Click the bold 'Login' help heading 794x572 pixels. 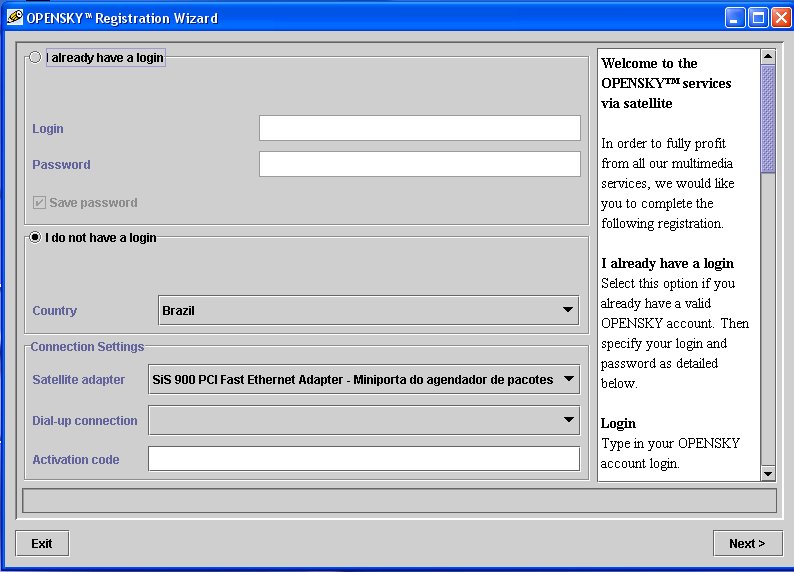pos(618,423)
